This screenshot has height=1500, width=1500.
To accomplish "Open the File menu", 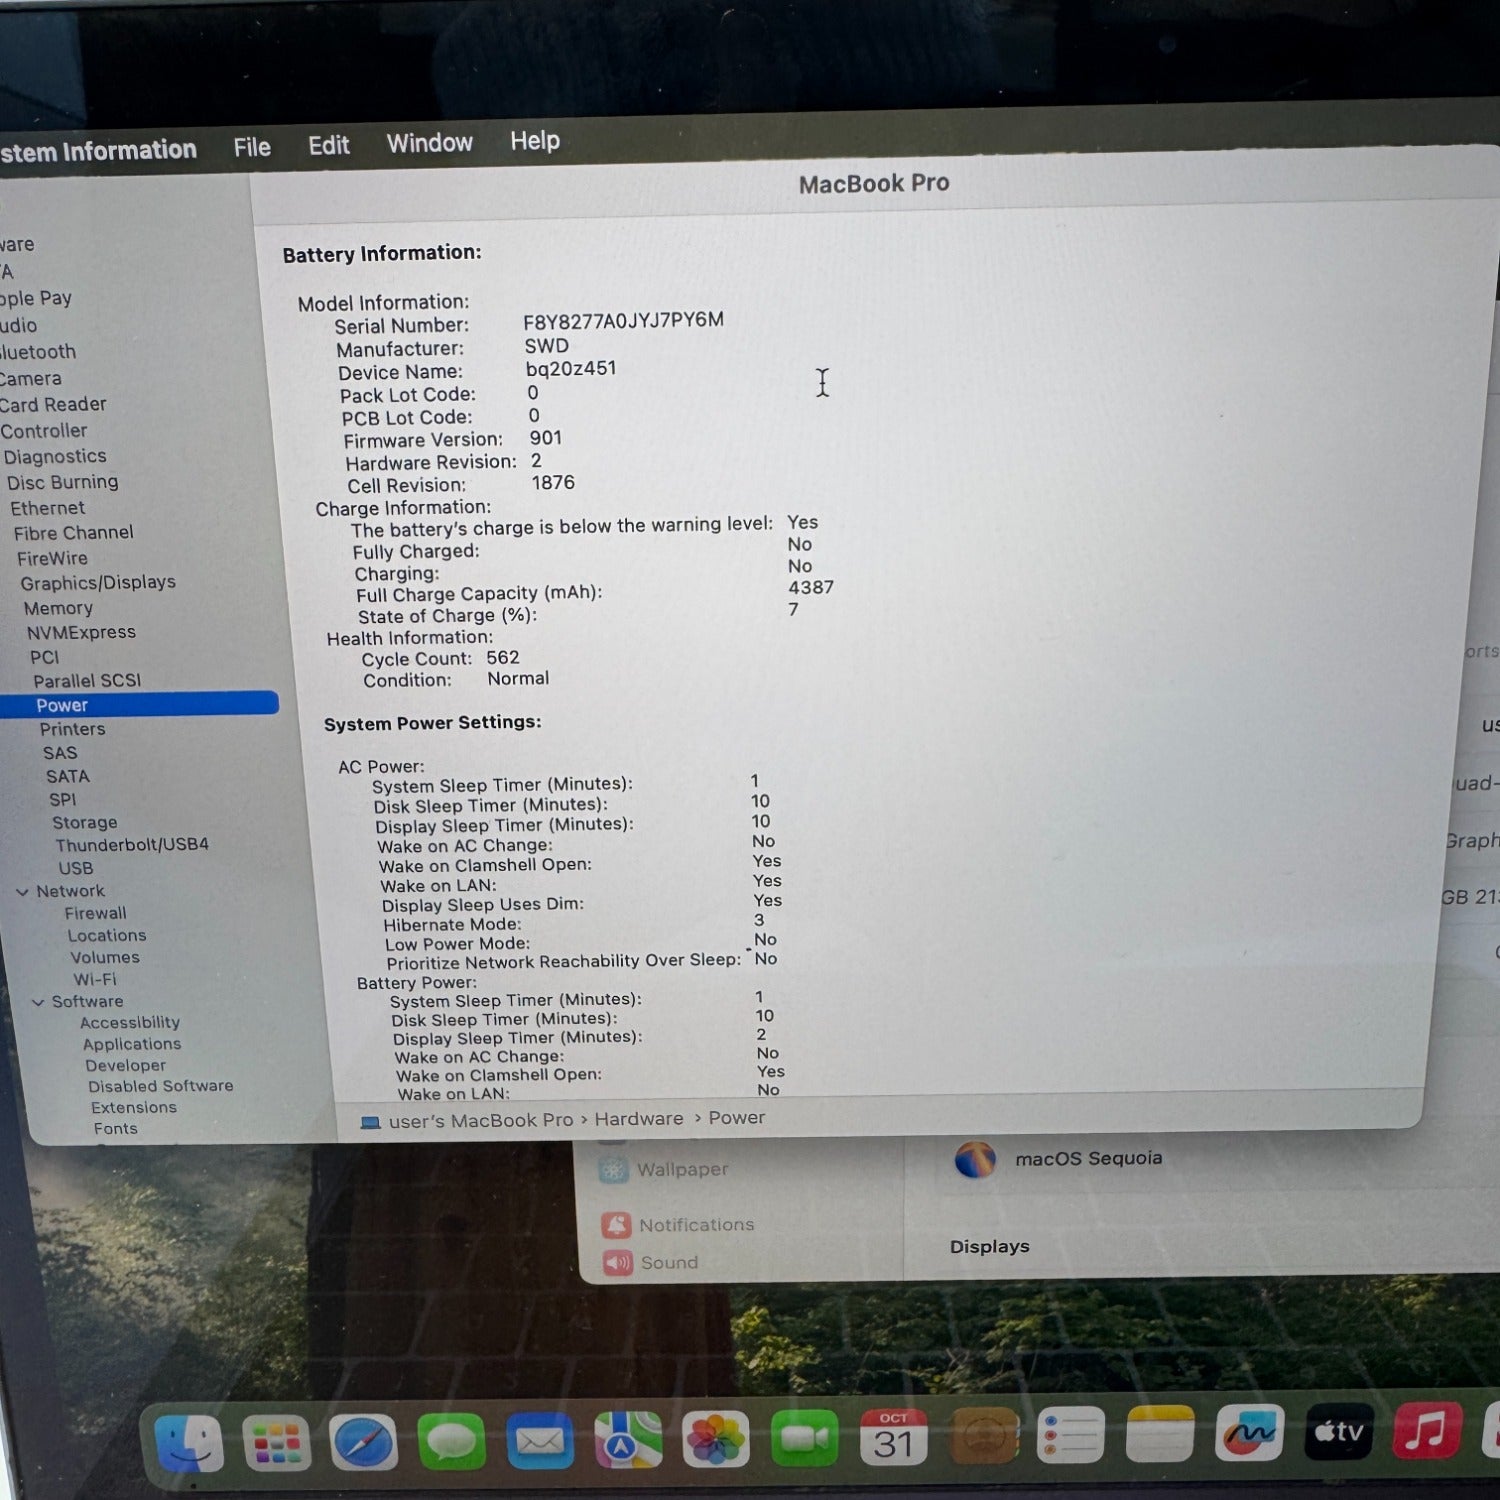I will pyautogui.click(x=252, y=148).
